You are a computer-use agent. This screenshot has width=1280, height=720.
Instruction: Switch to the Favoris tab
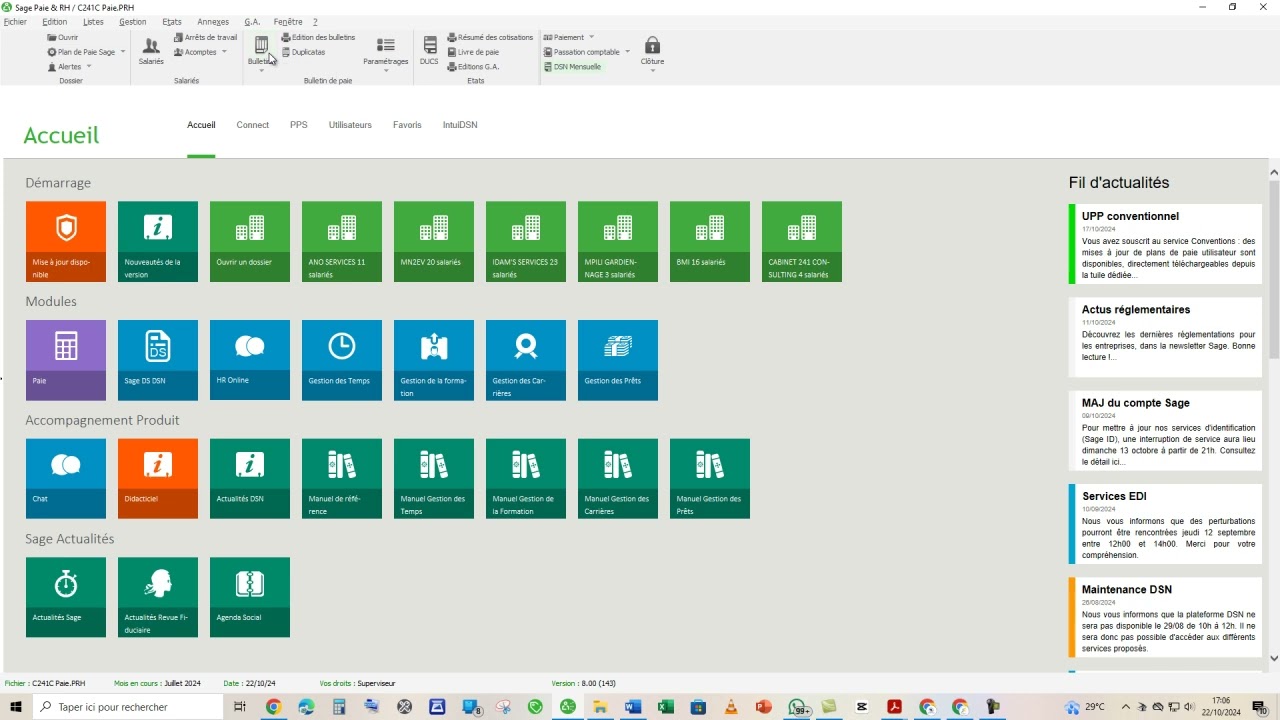407,125
